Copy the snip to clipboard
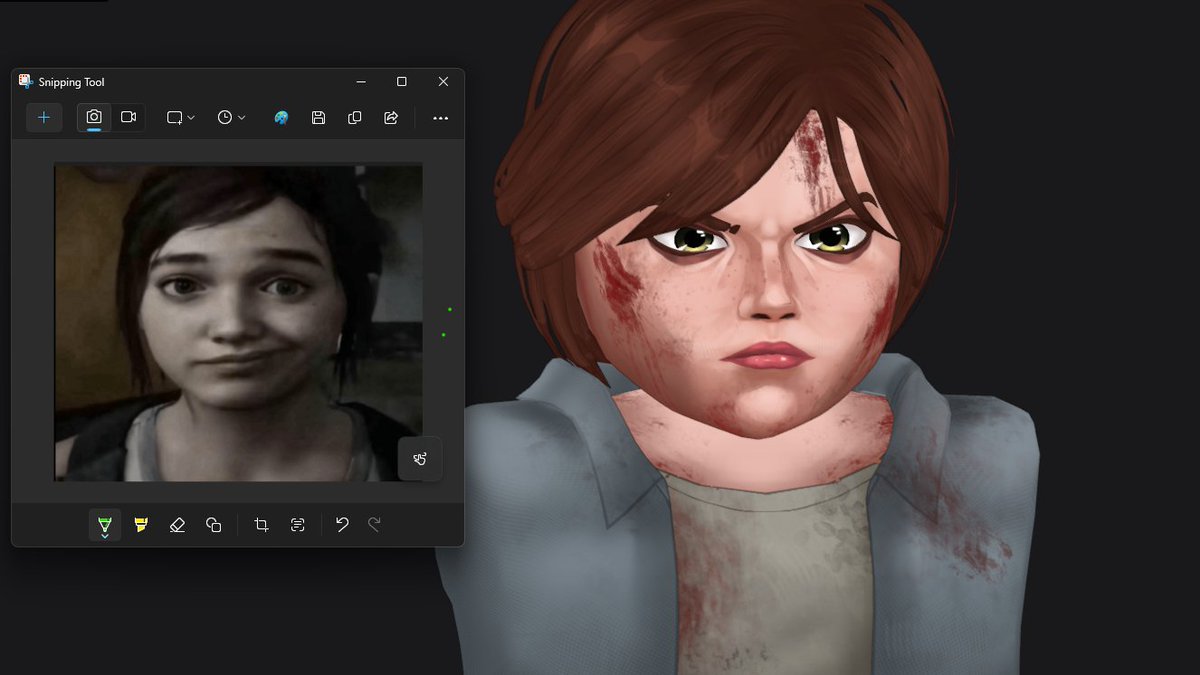Image resolution: width=1200 pixels, height=675 pixels. click(354, 118)
